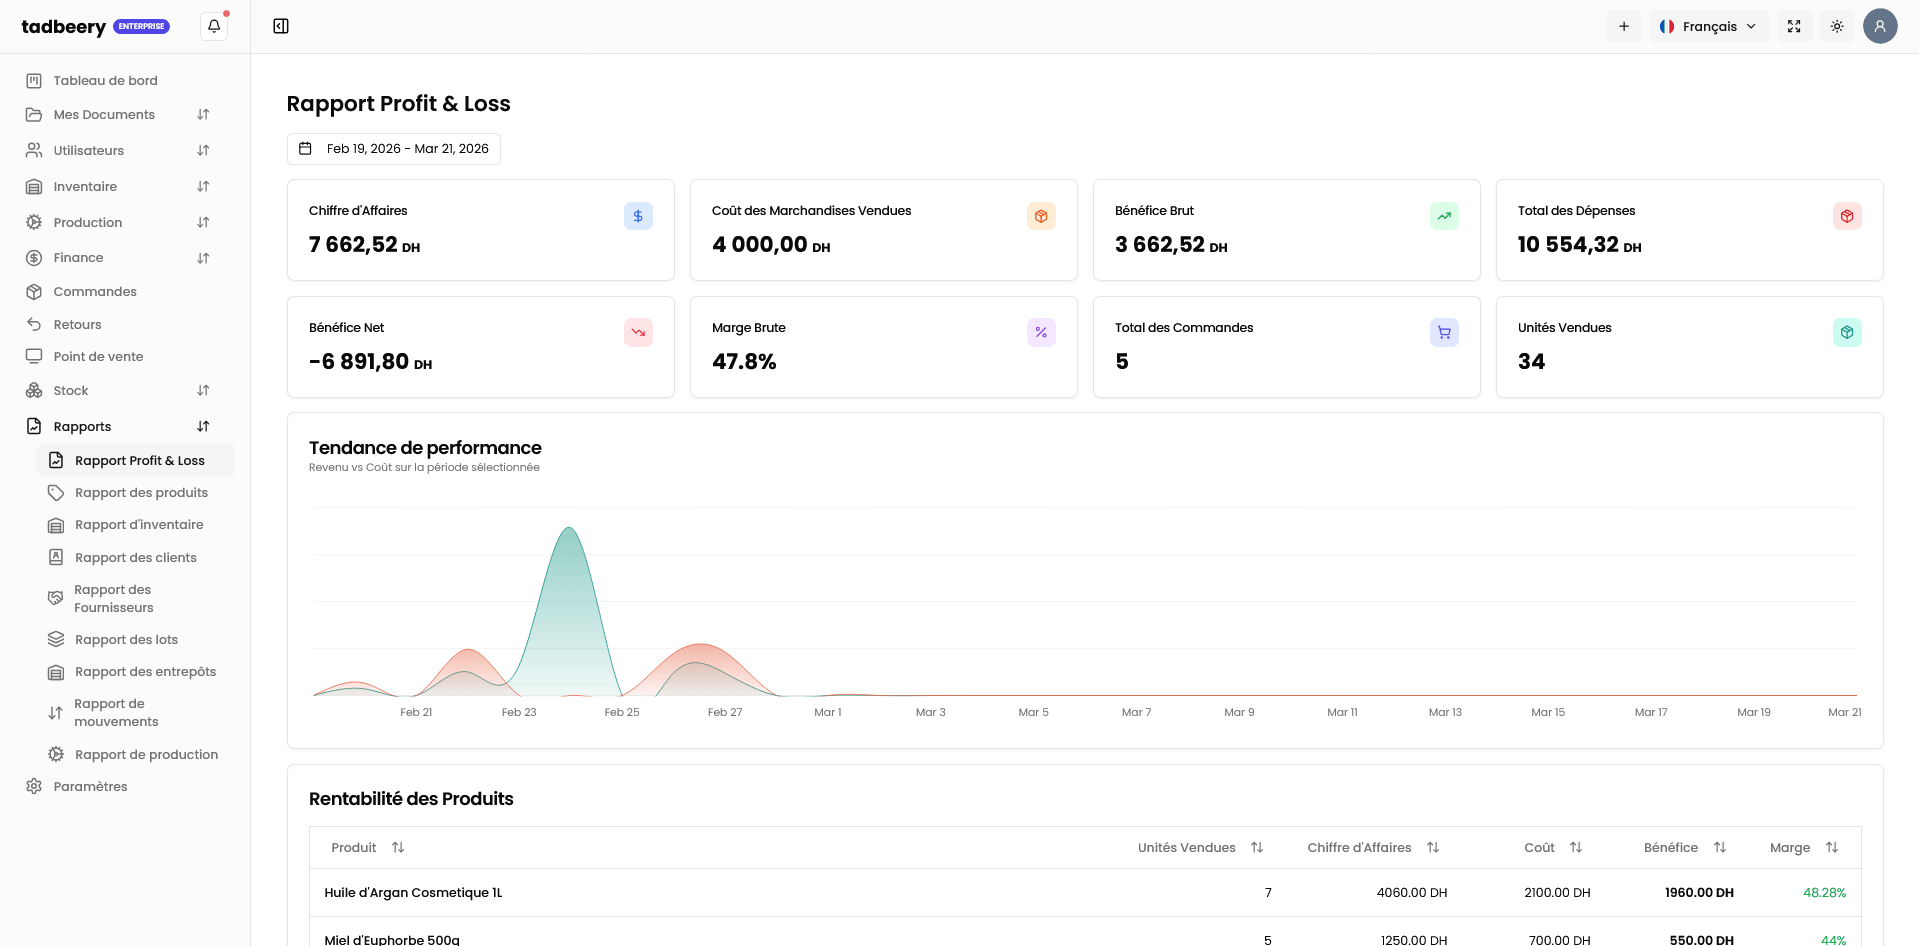Expand Mes Documents menu arrows

(203, 114)
